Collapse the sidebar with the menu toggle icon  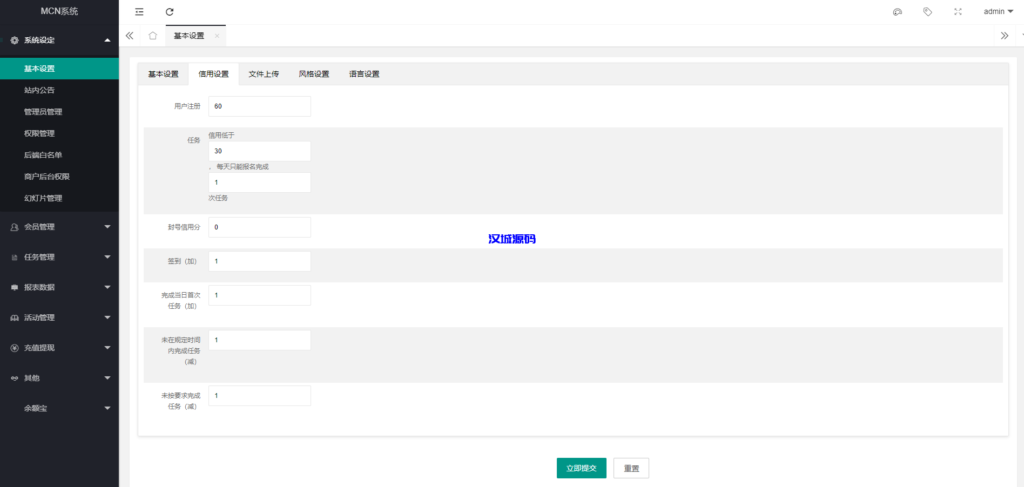coord(139,12)
